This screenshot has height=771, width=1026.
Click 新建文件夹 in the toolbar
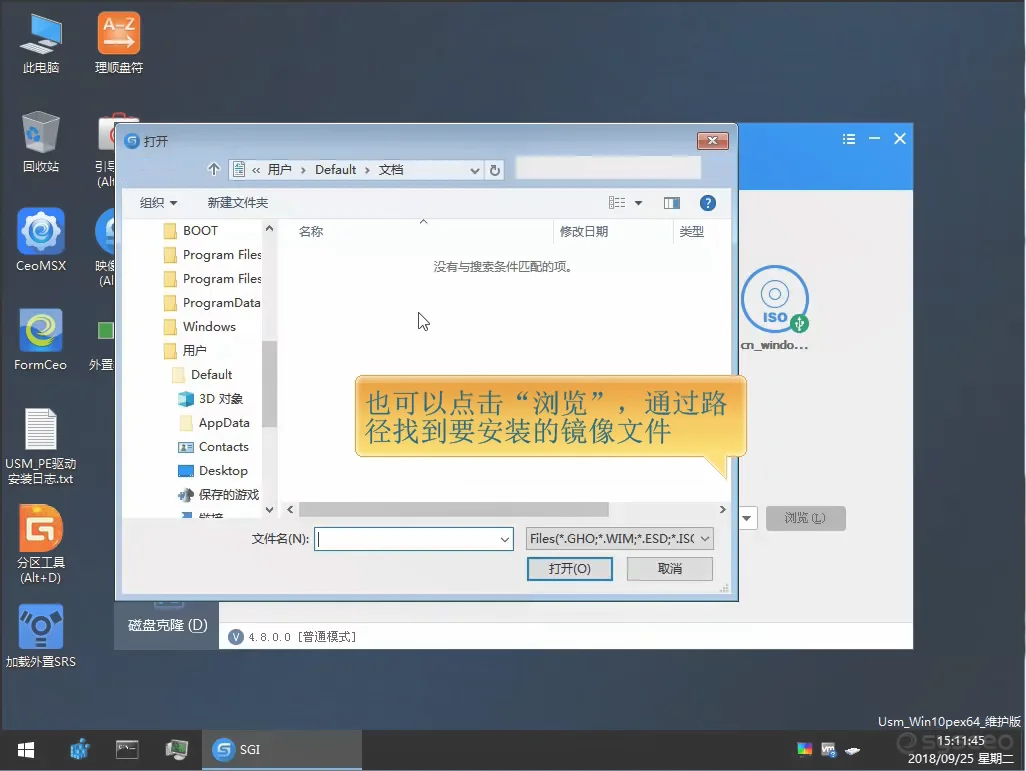click(237, 203)
